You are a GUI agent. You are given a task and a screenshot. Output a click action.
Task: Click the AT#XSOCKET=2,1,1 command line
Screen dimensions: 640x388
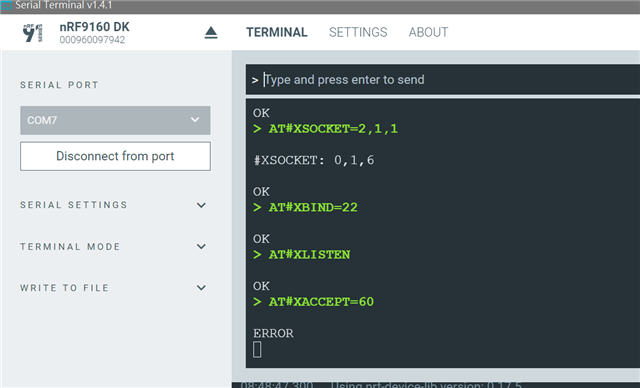pos(325,129)
